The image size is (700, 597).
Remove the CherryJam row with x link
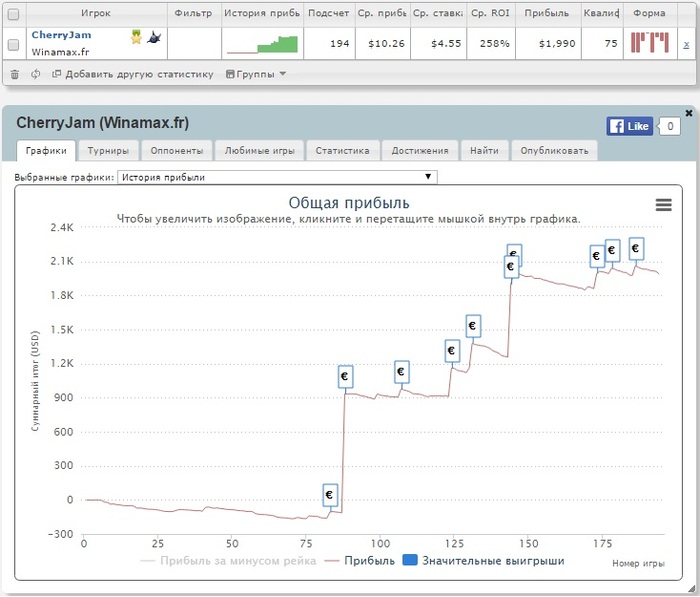(x=686, y=44)
